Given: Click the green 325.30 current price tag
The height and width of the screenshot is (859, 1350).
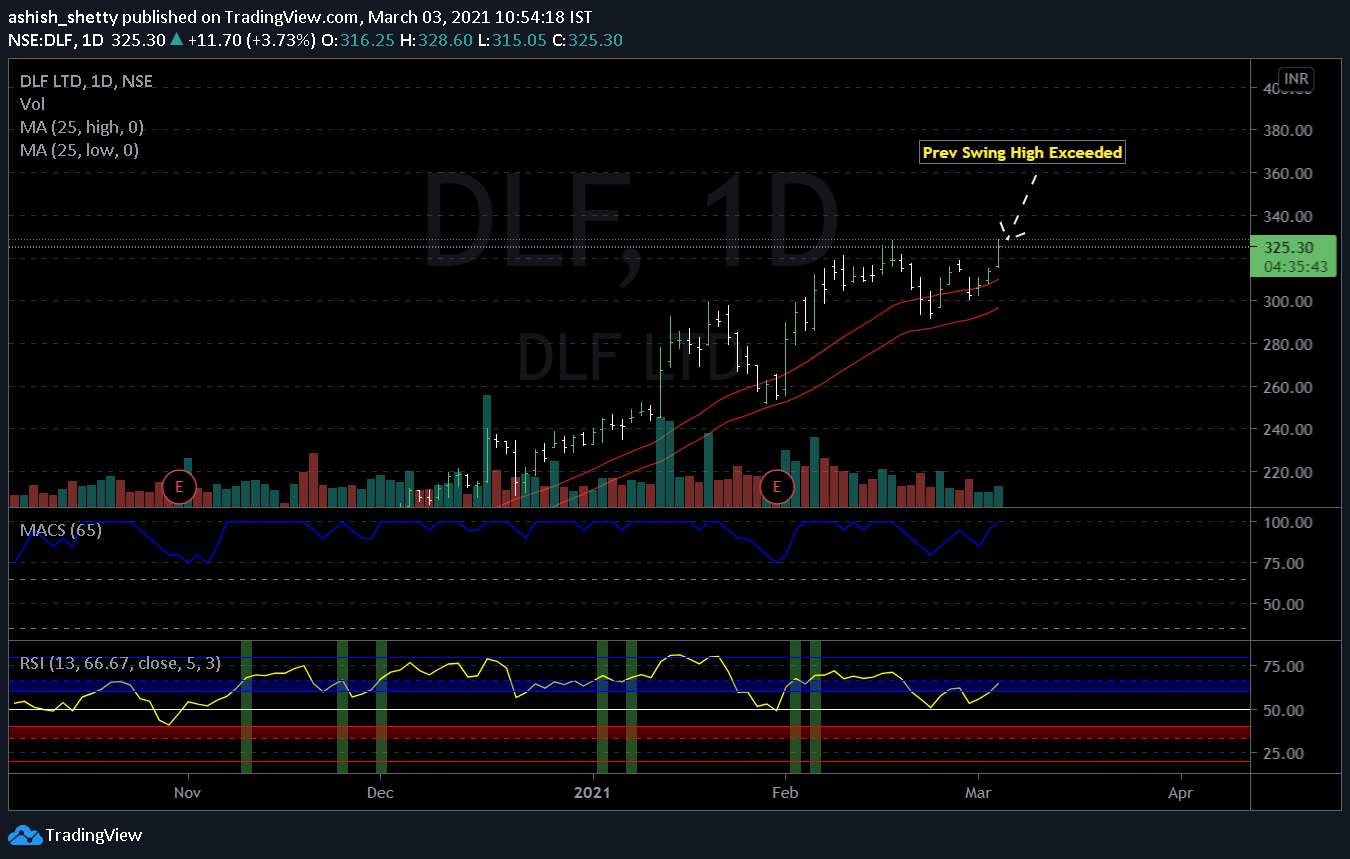Looking at the screenshot, I should [x=1293, y=256].
